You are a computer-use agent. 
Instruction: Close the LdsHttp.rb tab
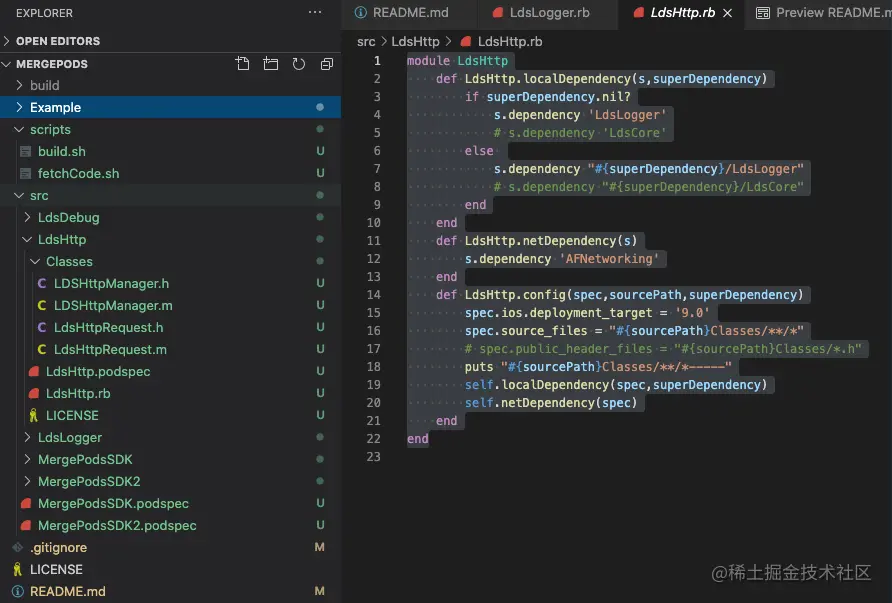click(727, 13)
